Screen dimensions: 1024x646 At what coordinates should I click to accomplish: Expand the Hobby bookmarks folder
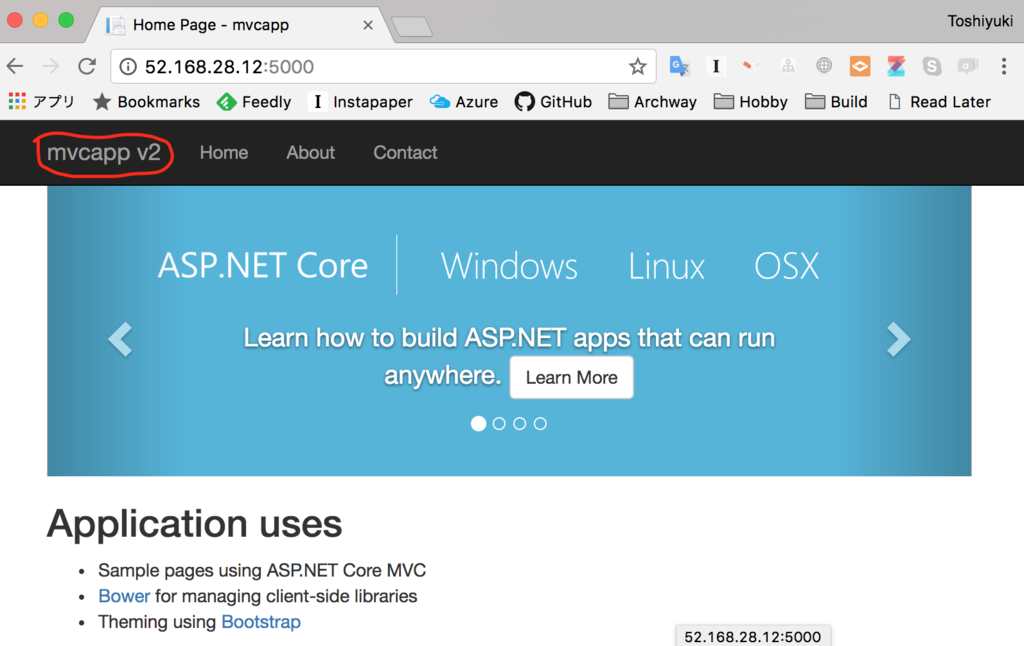750,102
